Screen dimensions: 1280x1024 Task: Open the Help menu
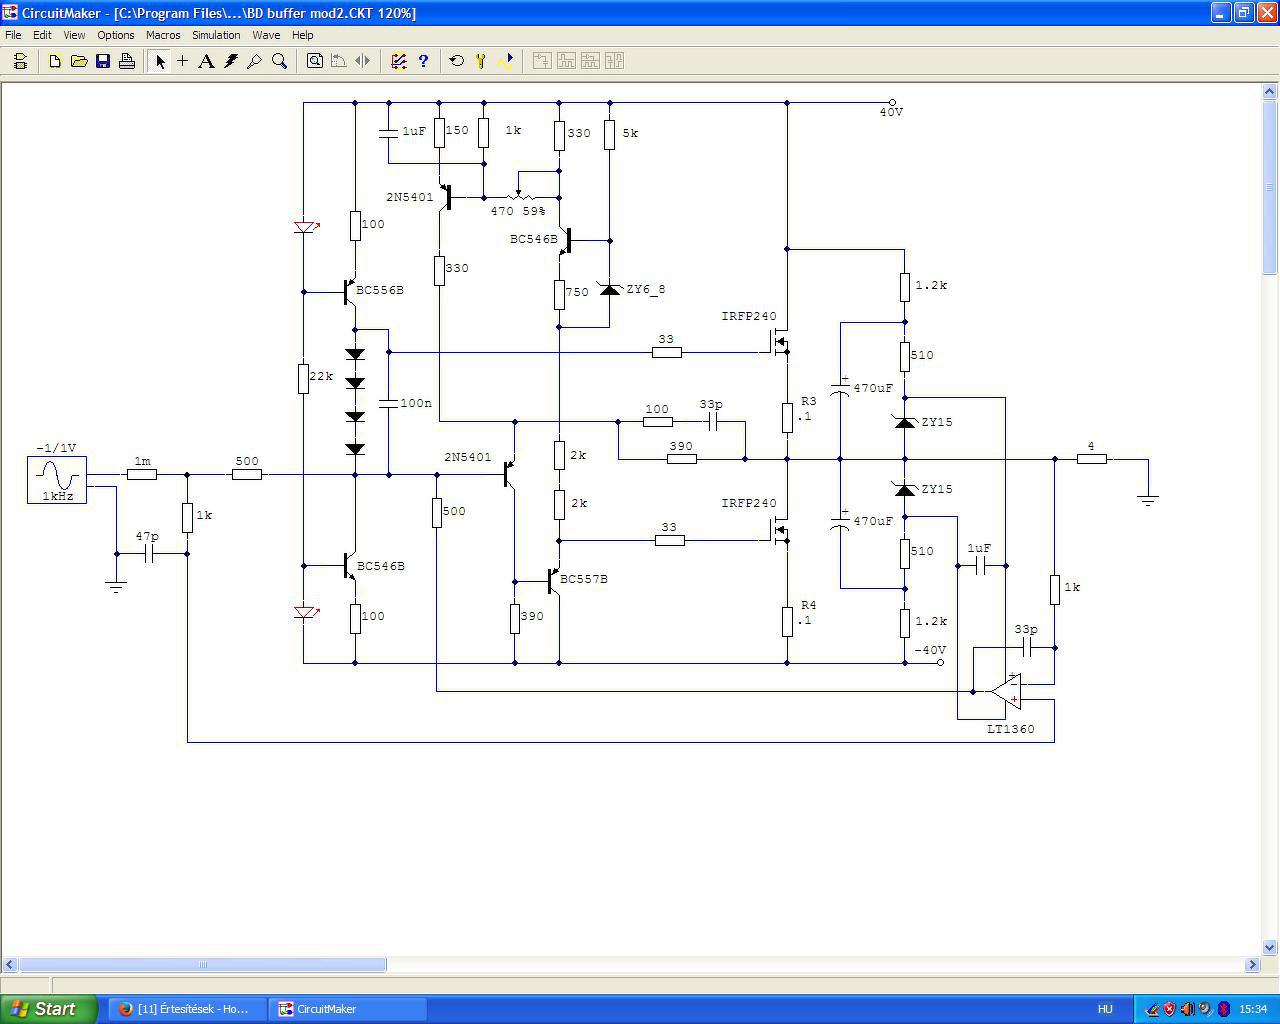pyautogui.click(x=302, y=35)
